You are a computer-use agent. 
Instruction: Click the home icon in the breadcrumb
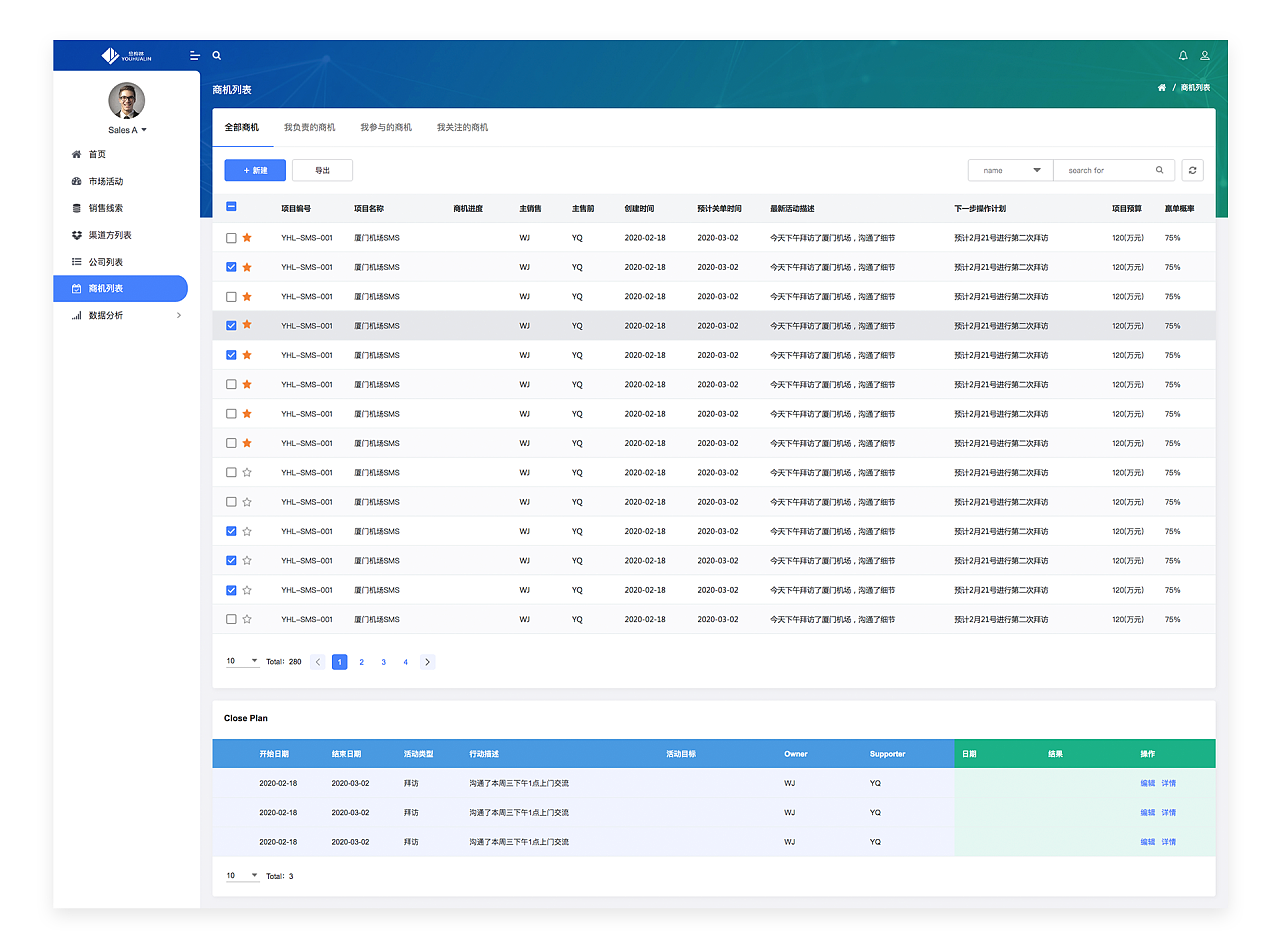(x=1161, y=88)
